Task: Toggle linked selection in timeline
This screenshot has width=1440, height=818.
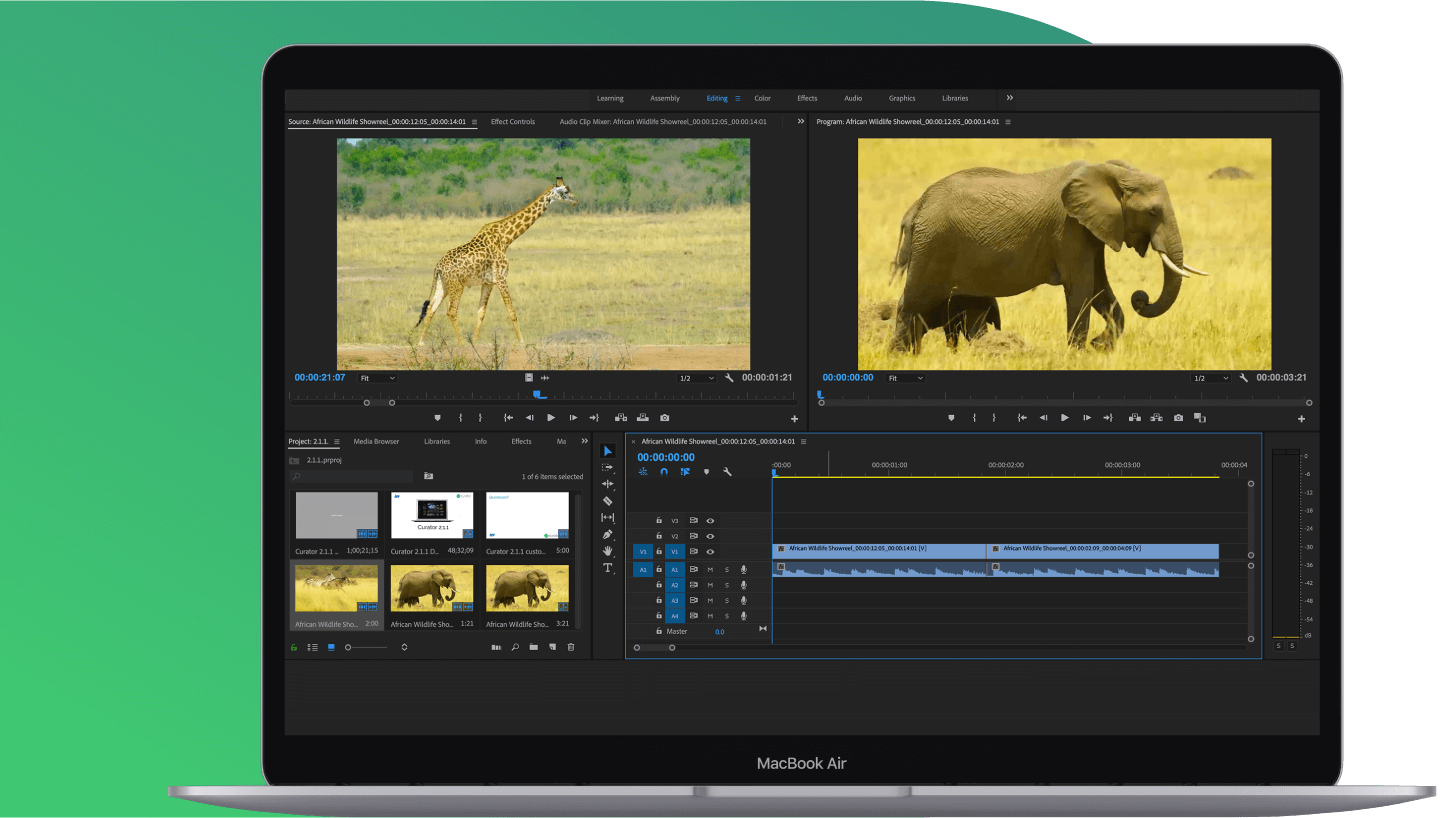Action: point(685,471)
